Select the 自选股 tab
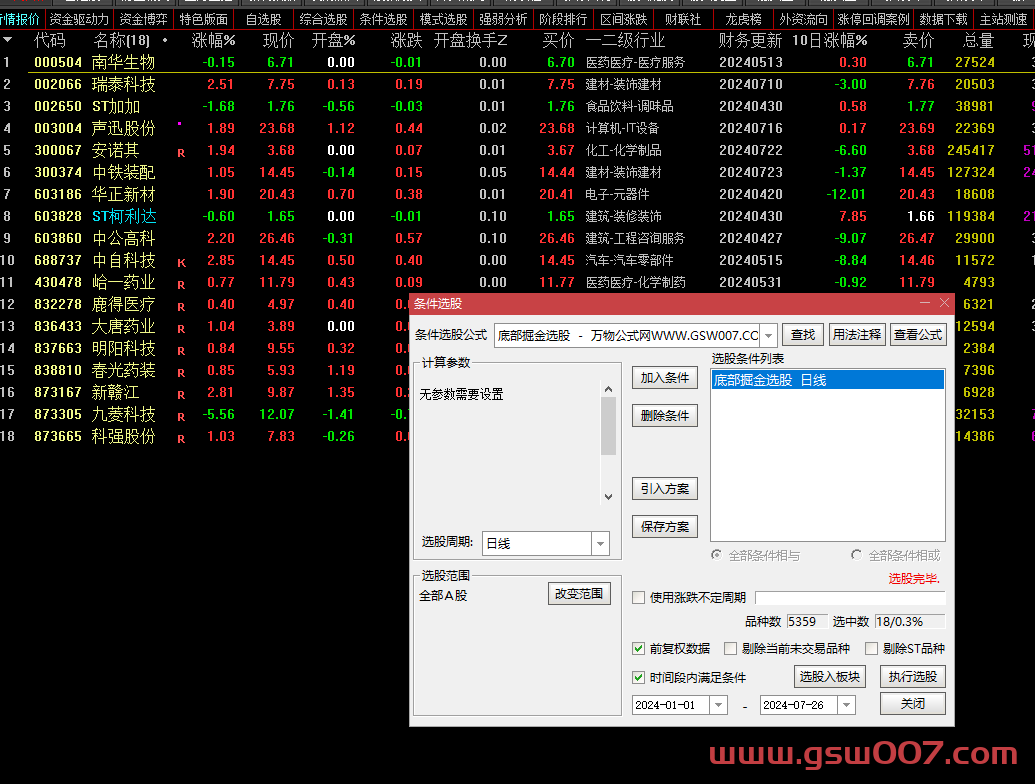Image resolution: width=1035 pixels, height=784 pixels. [263, 20]
